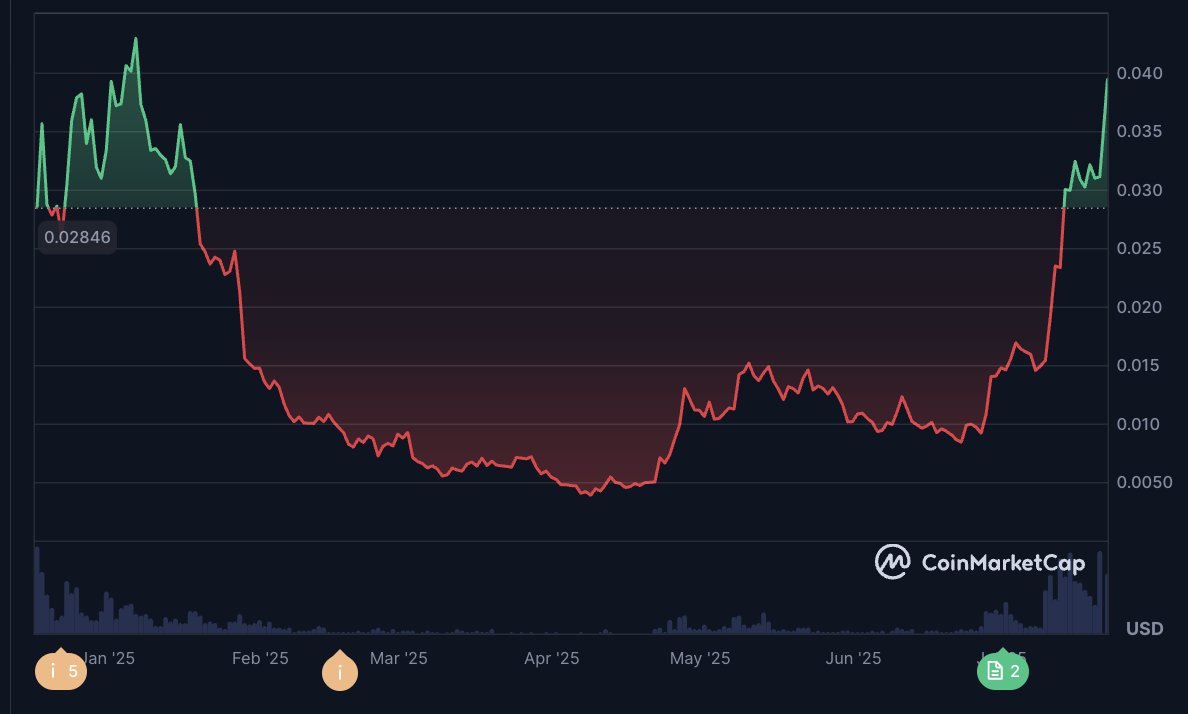Click the 0.010 price axis label
Screen dimensions: 1188x714
[1140, 424]
